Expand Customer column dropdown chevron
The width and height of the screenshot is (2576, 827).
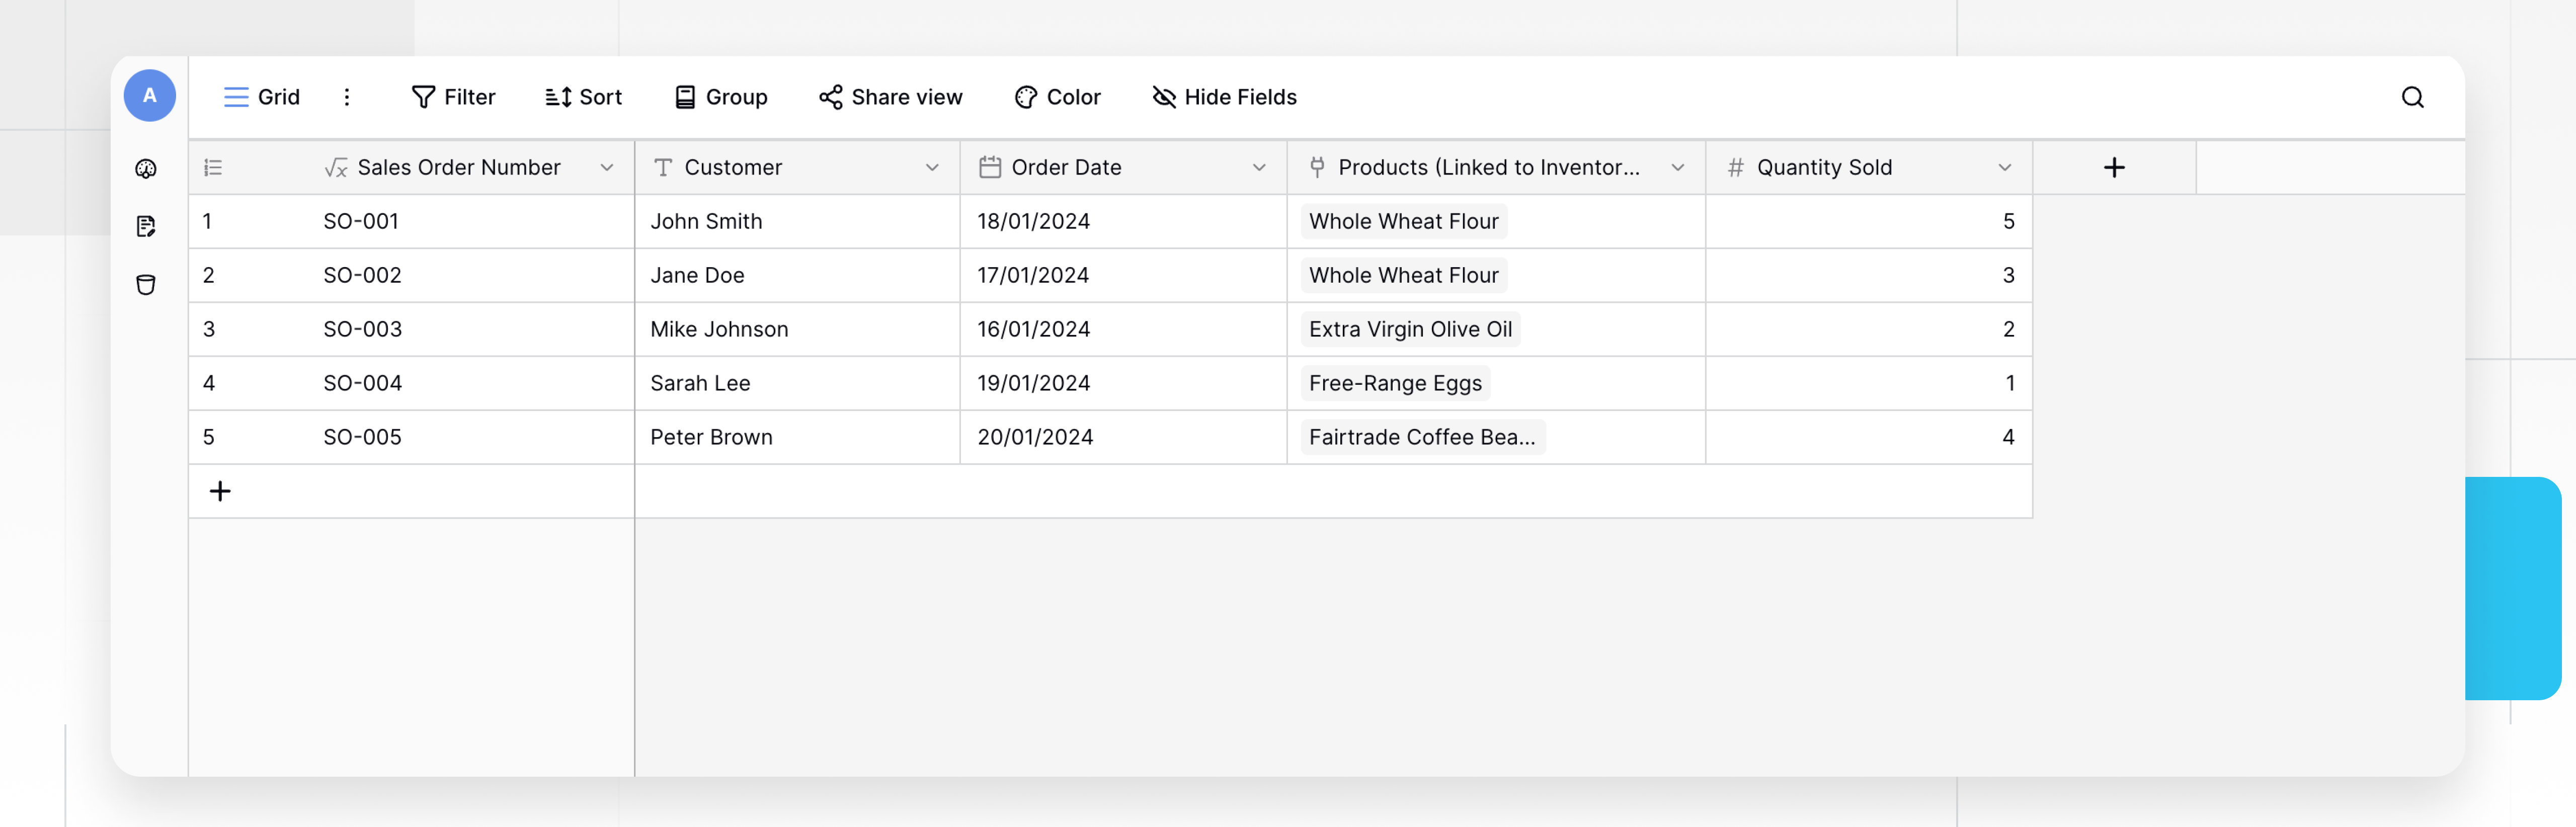tap(932, 168)
